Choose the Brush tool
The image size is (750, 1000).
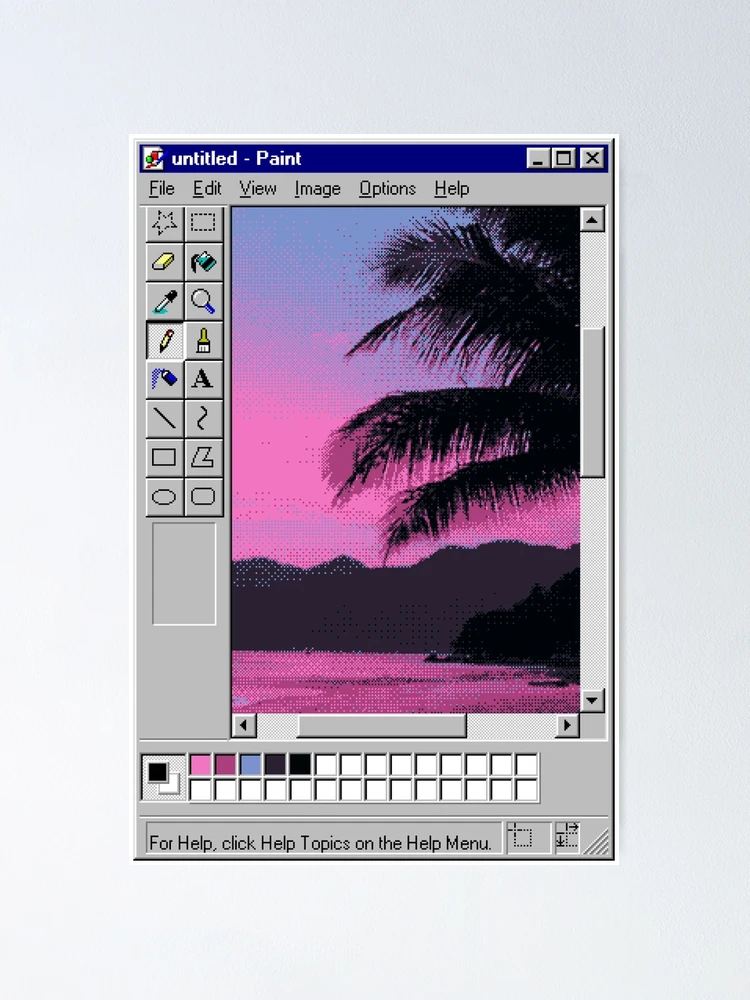[x=203, y=341]
